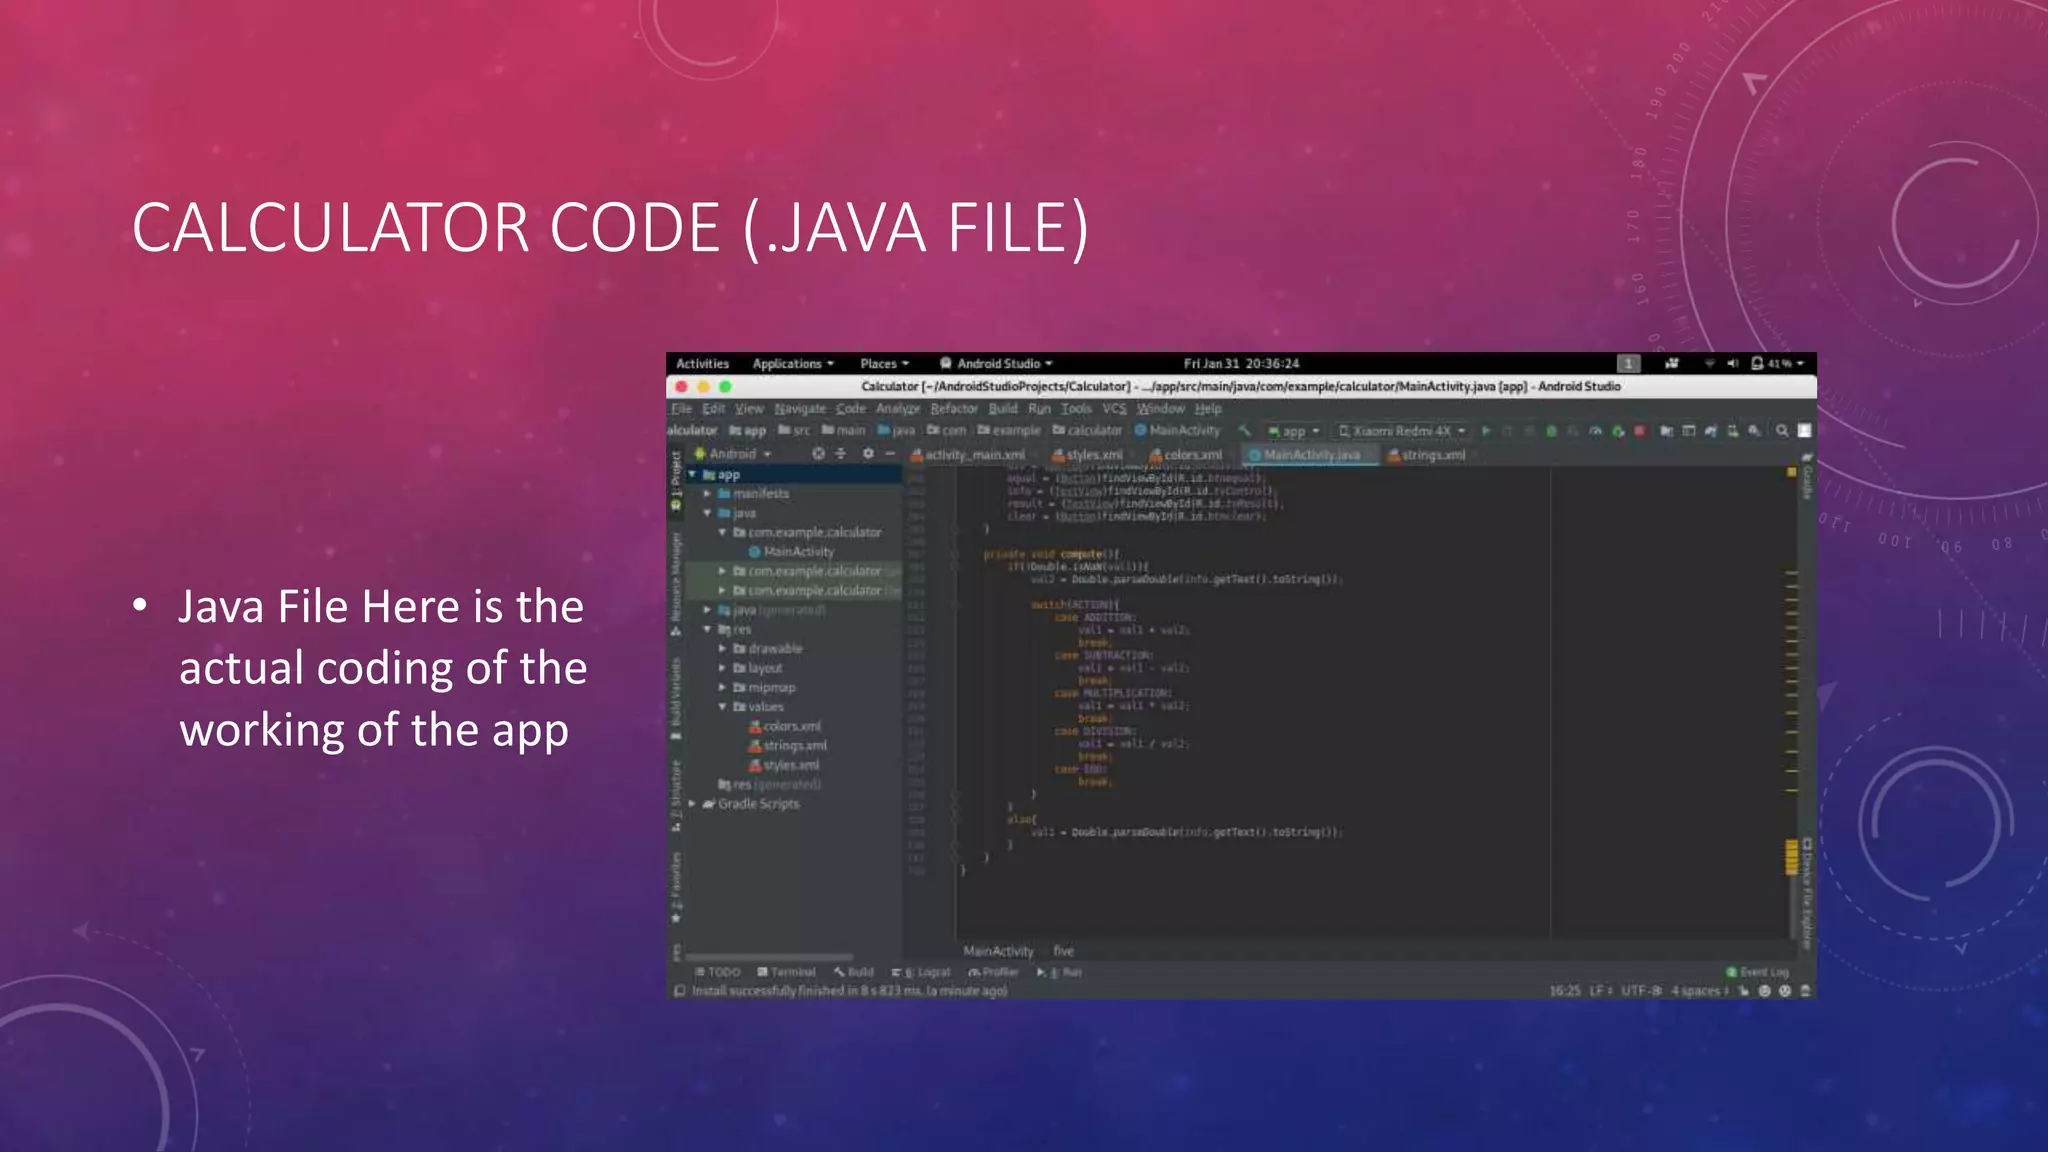The width and height of the screenshot is (2048, 1152).
Task: Toggle the Logcat tool window
Action: click(922, 972)
